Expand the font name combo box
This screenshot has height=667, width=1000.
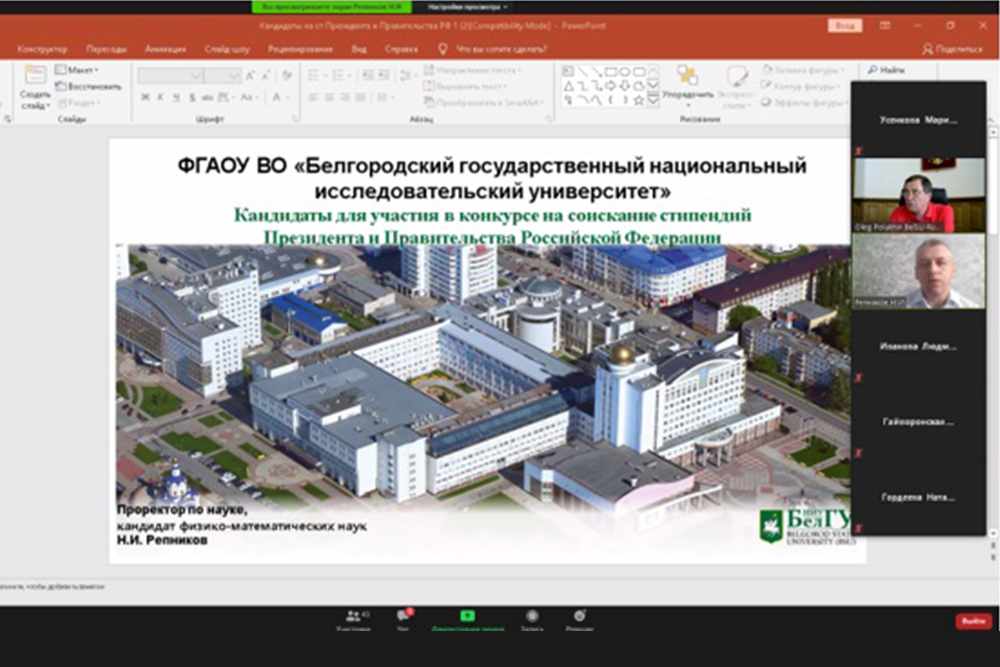click(195, 75)
